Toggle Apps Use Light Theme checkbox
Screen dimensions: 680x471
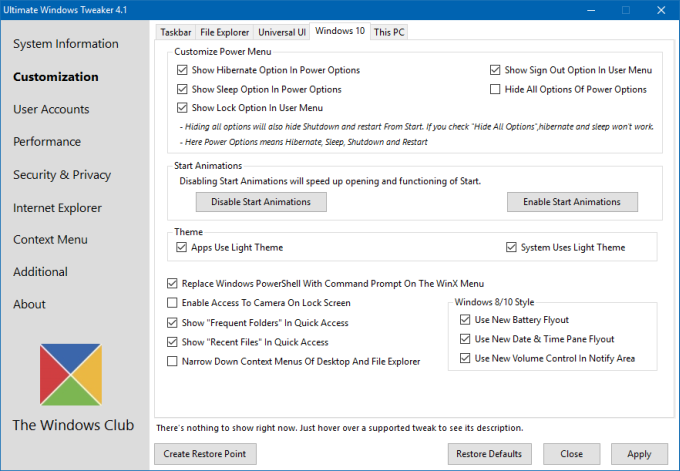(181, 247)
